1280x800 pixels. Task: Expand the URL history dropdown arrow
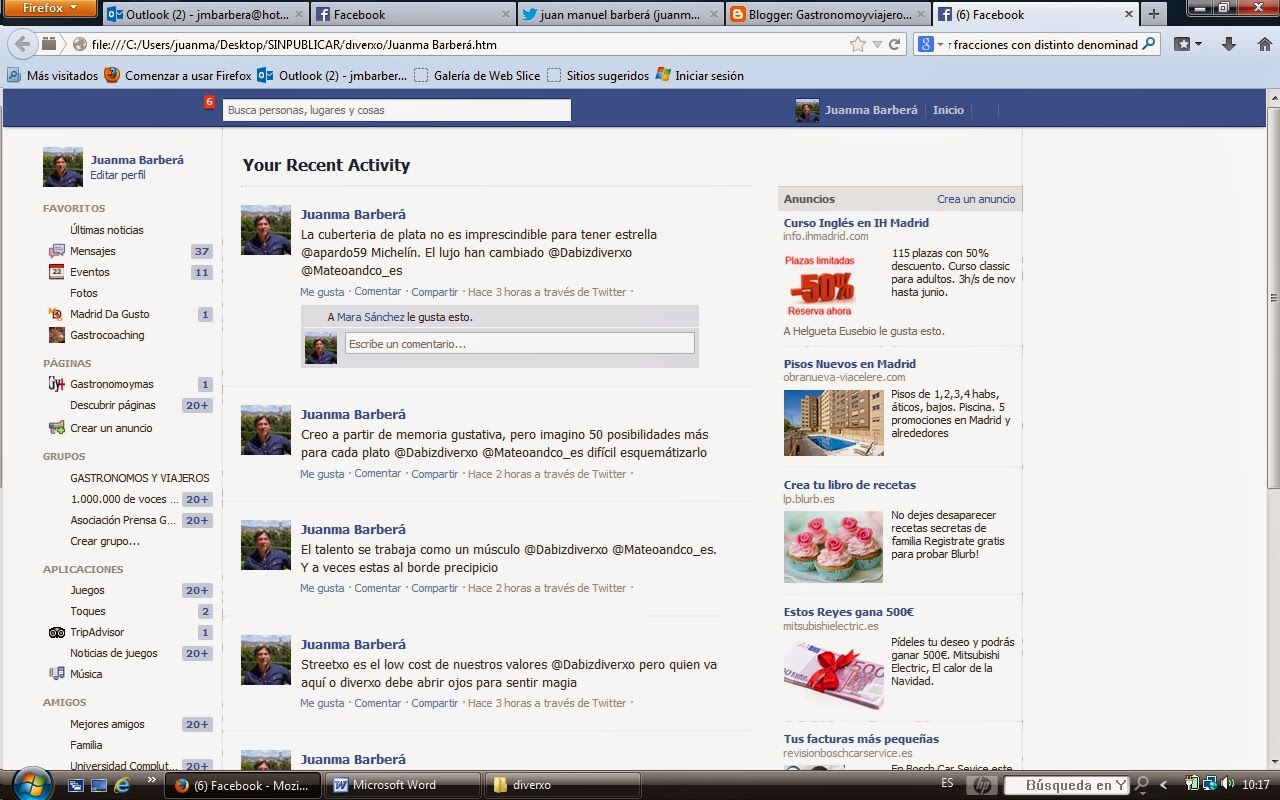point(877,44)
